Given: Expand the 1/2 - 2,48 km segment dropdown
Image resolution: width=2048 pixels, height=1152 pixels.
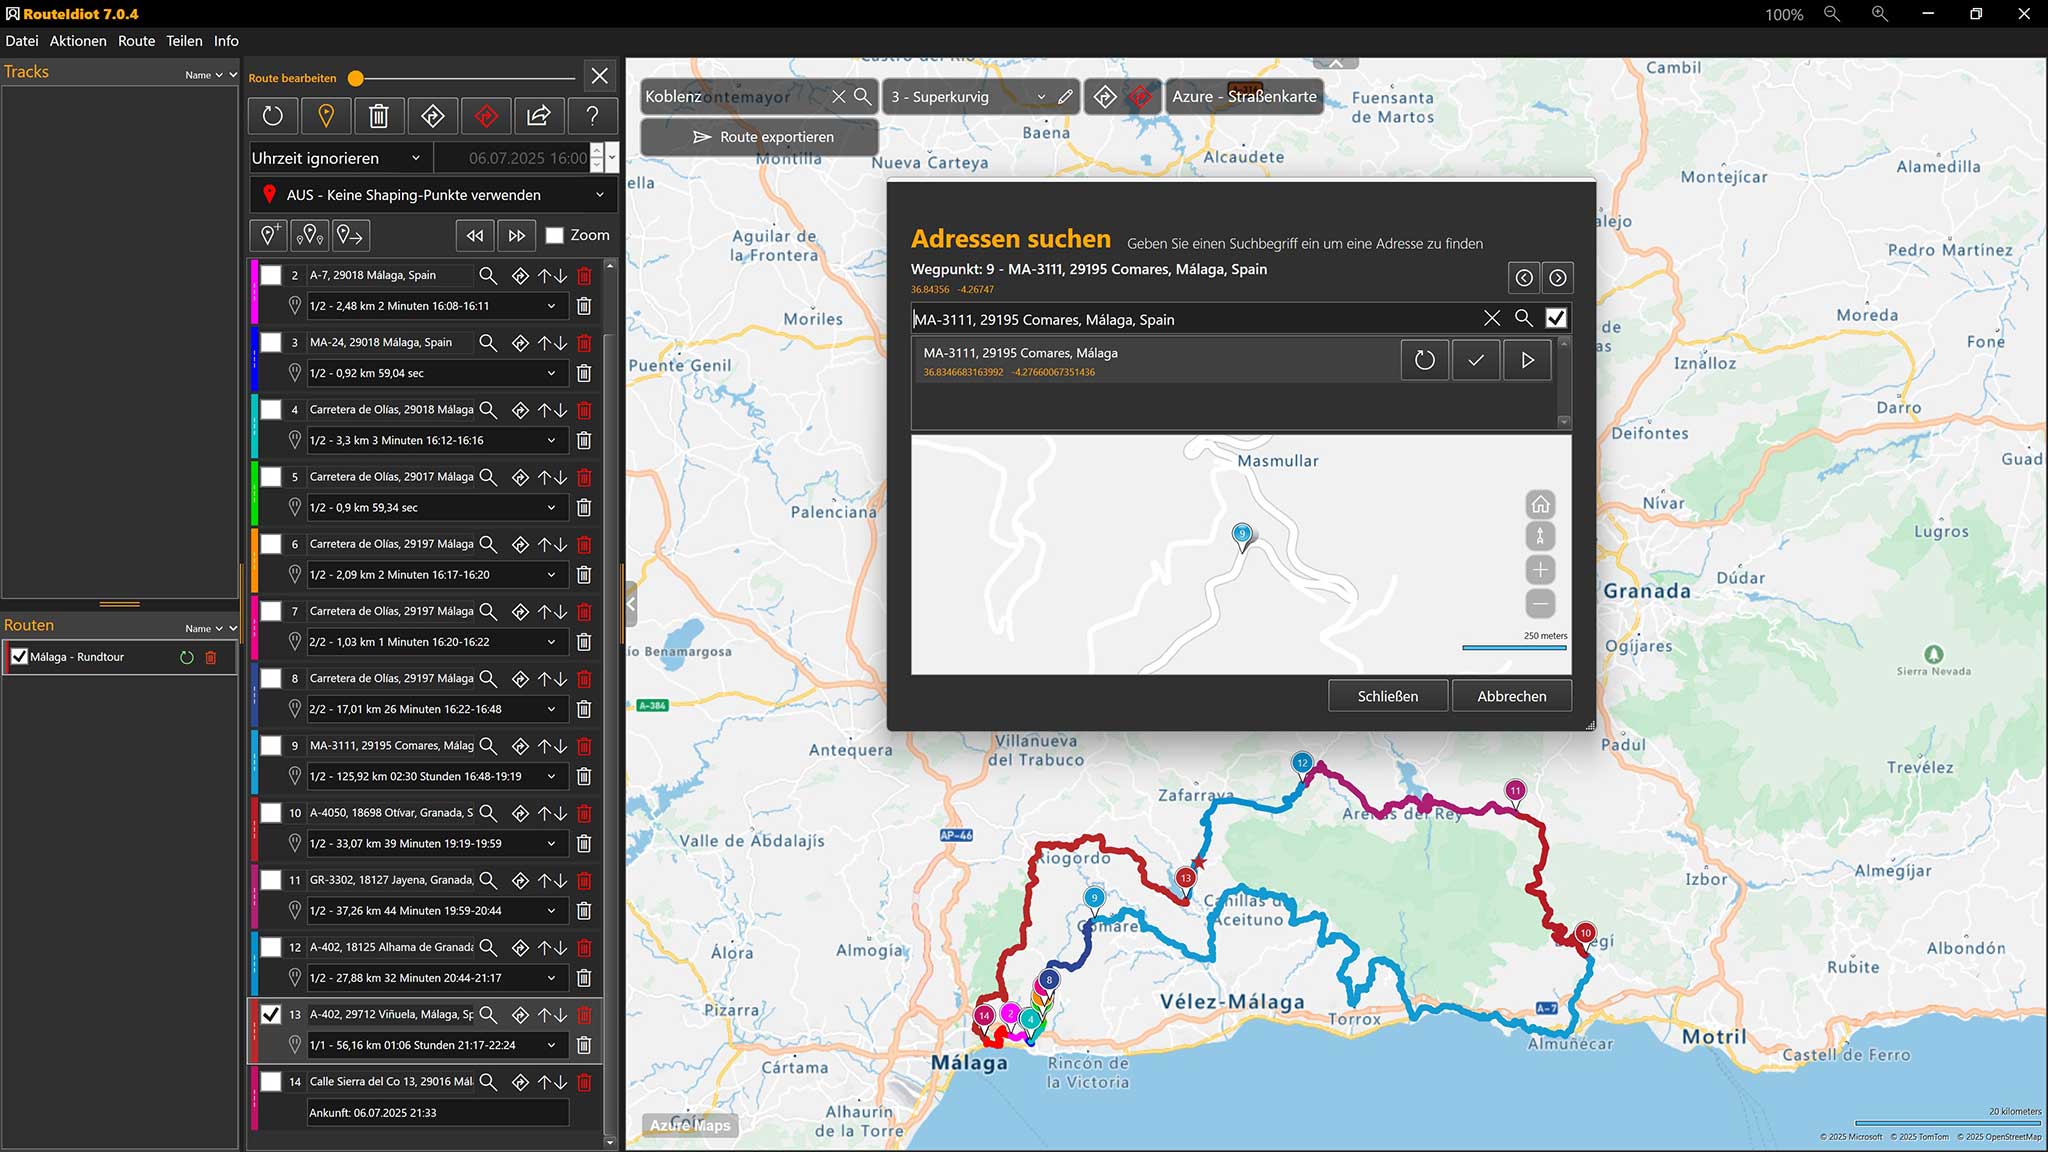Looking at the screenshot, I should pos(551,306).
